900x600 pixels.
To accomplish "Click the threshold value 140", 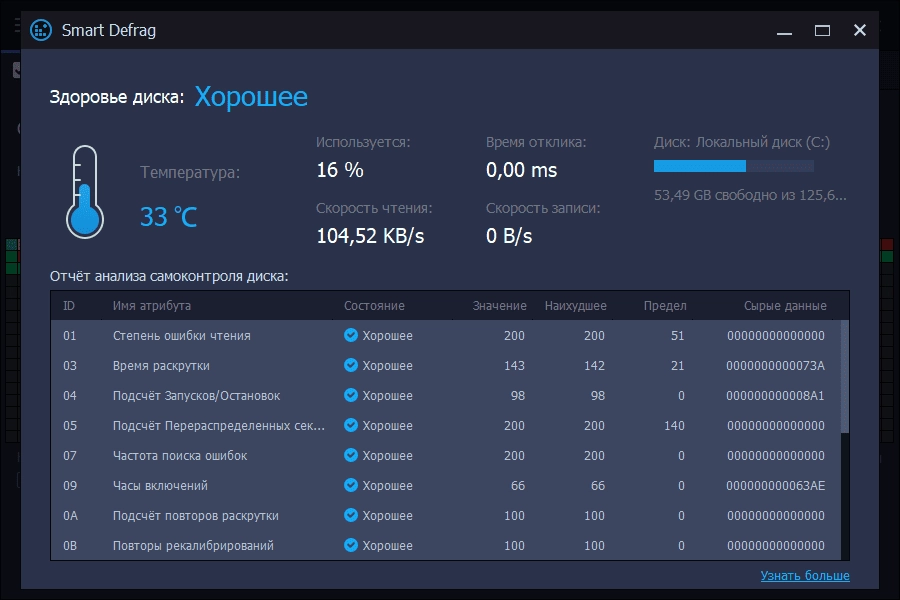I will tap(674, 425).
